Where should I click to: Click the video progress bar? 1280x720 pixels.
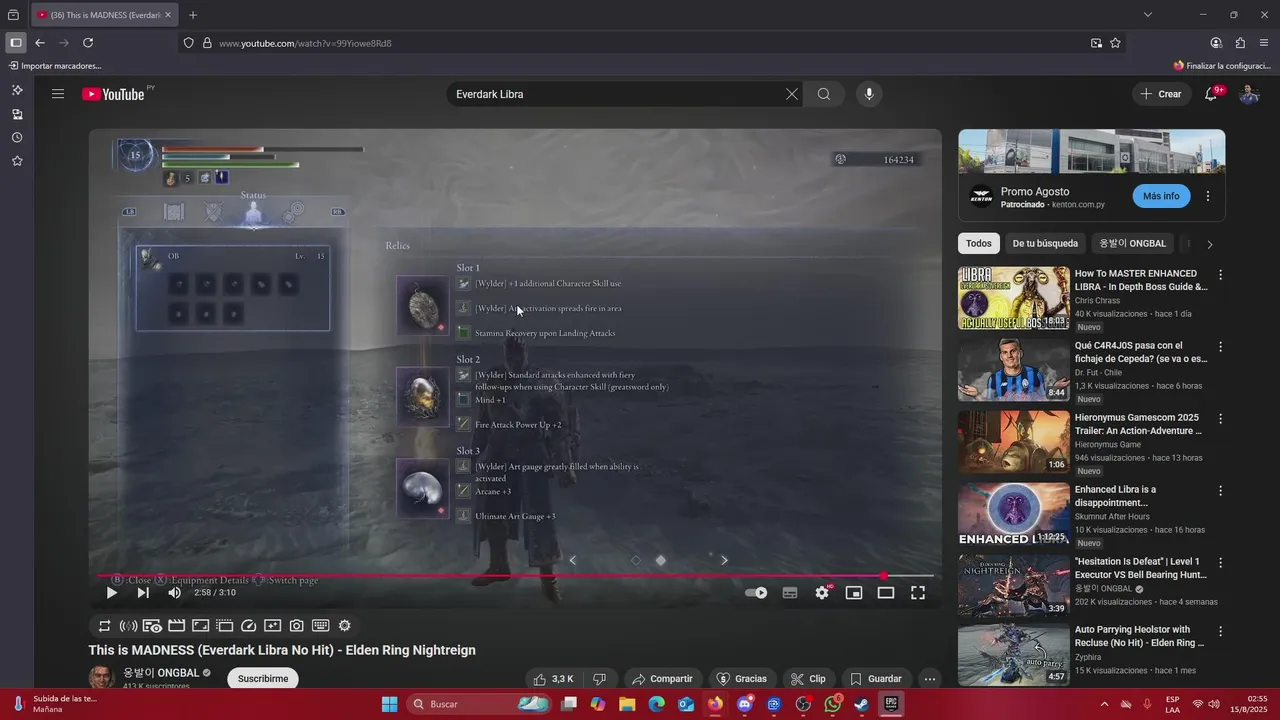coord(515,576)
